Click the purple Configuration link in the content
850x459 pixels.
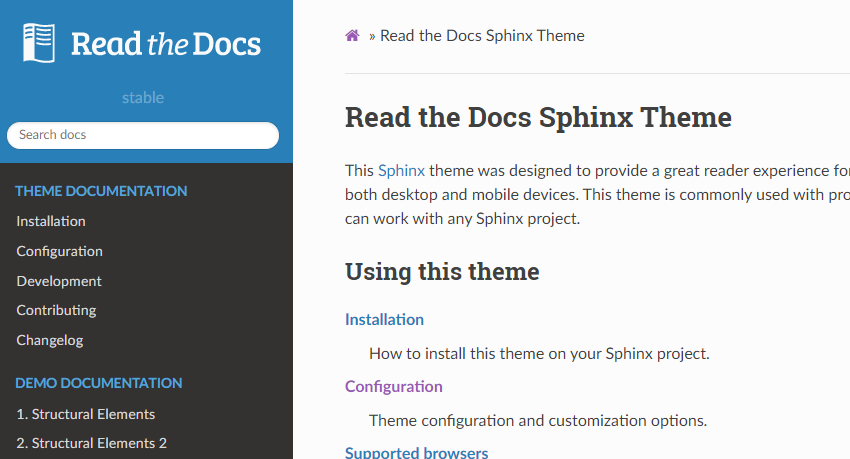coord(394,387)
